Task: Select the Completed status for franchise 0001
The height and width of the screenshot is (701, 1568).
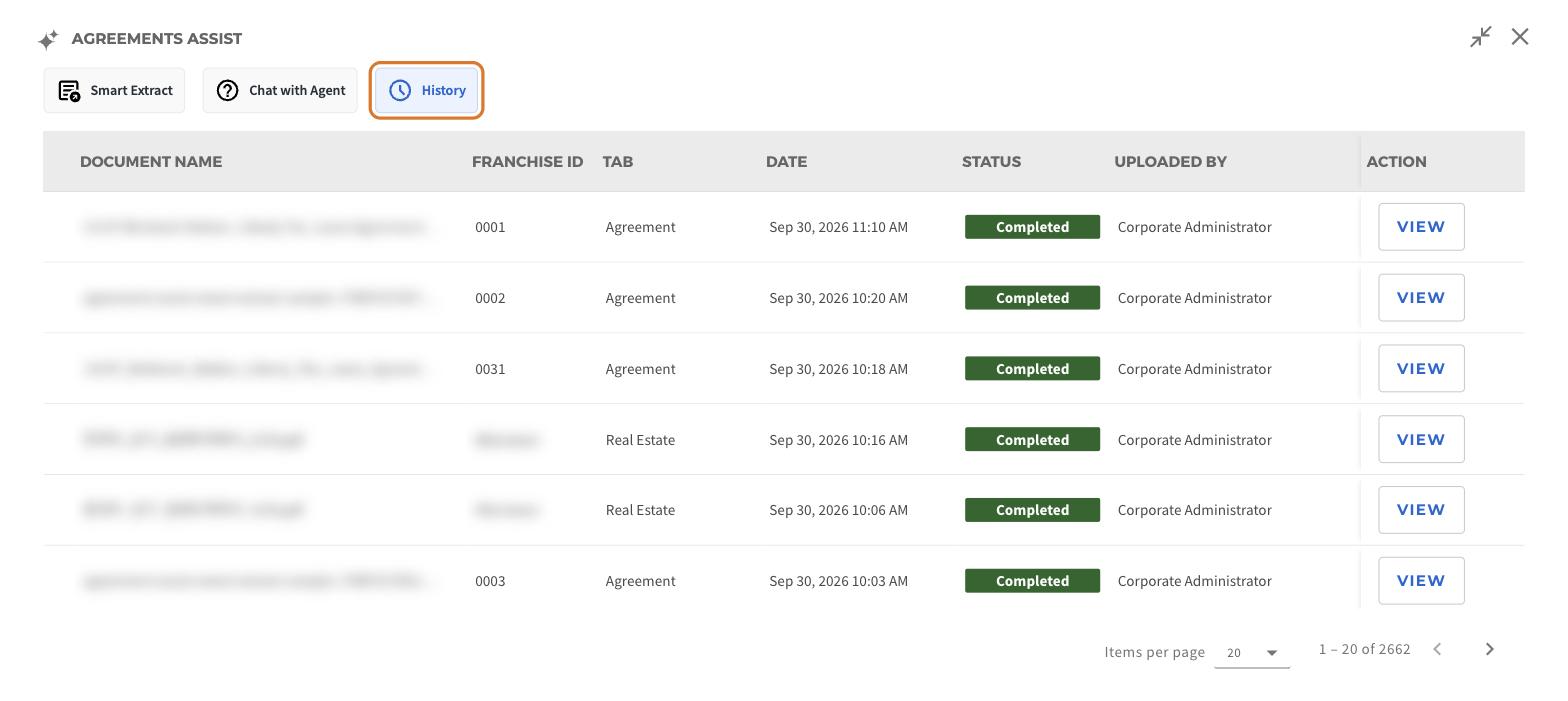Action: (x=1032, y=227)
